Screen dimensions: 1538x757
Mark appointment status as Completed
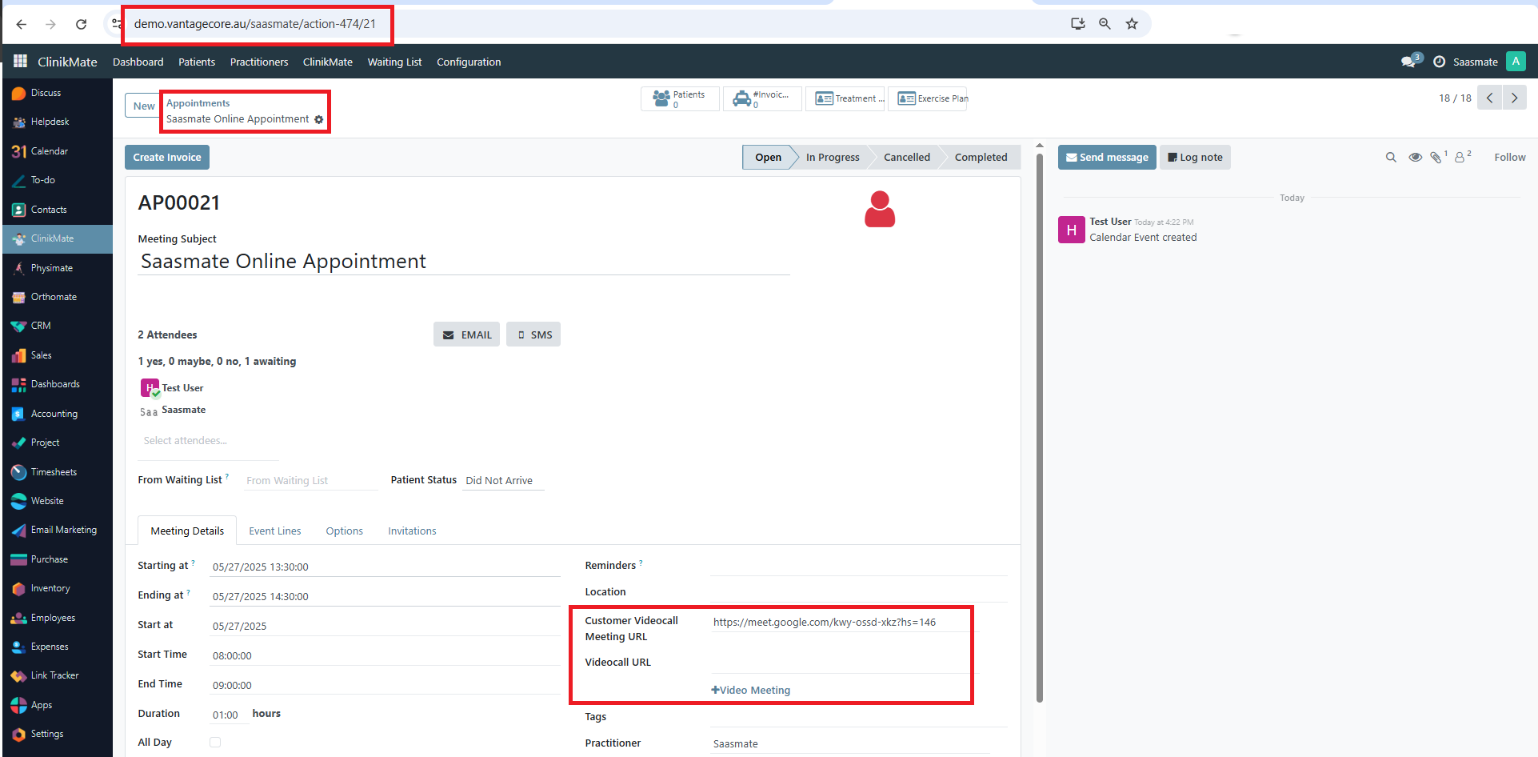click(980, 157)
